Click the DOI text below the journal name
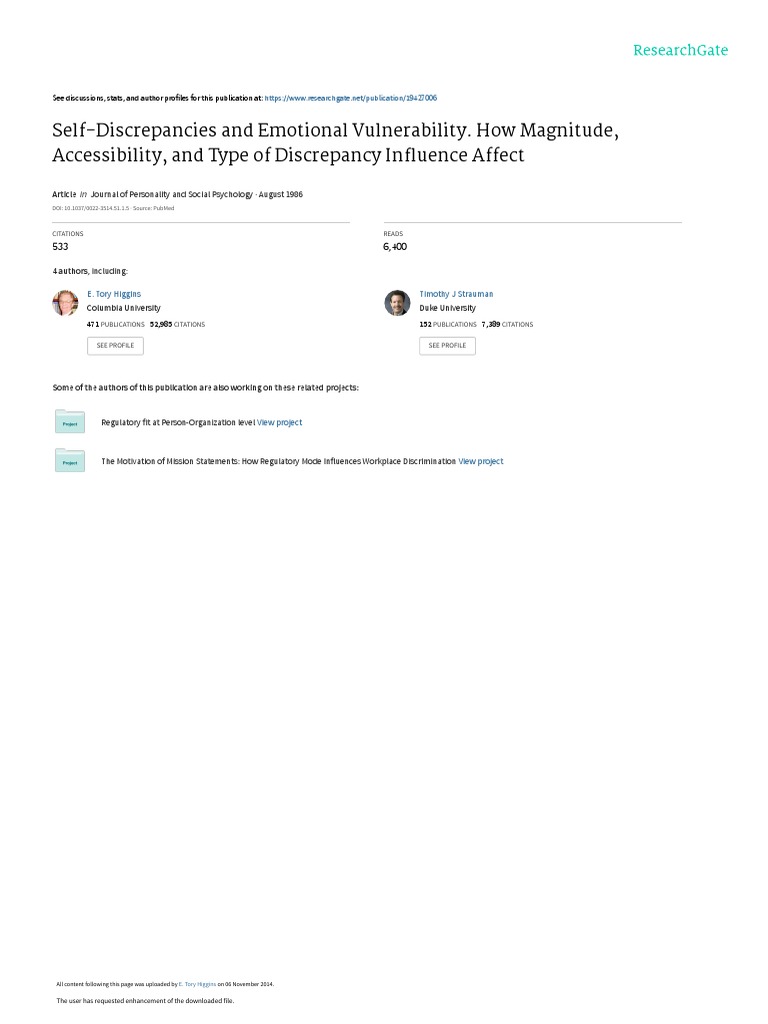Viewport: 768px width, 1024px height. pos(91,208)
